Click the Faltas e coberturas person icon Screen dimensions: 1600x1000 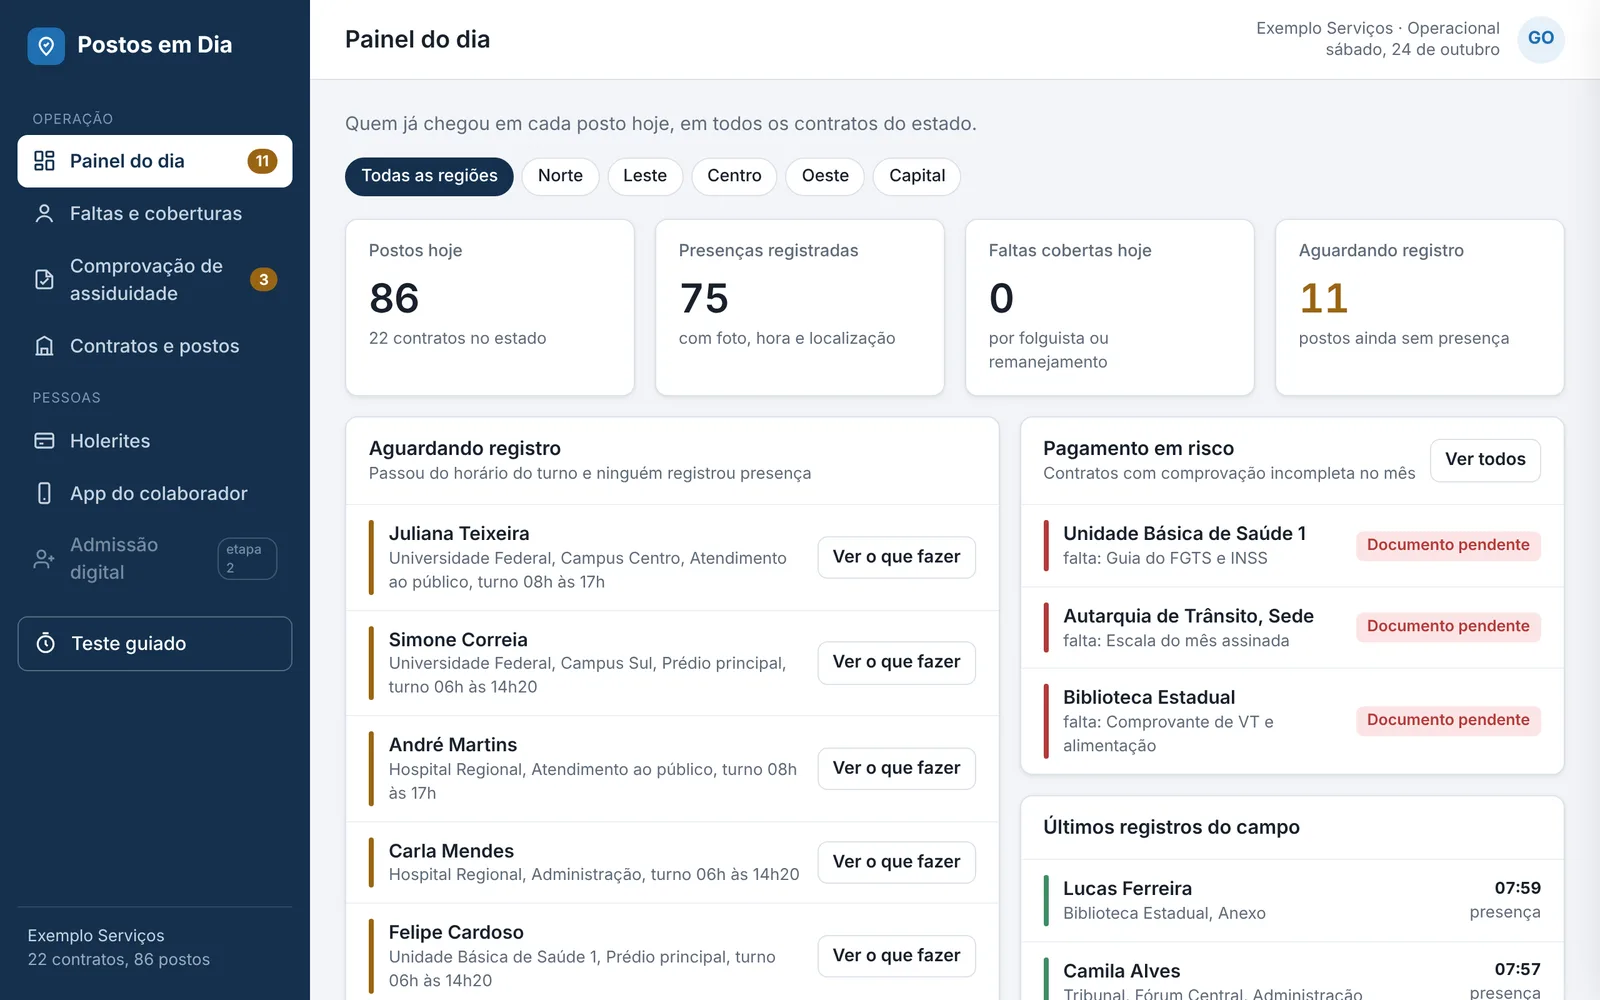point(44,213)
